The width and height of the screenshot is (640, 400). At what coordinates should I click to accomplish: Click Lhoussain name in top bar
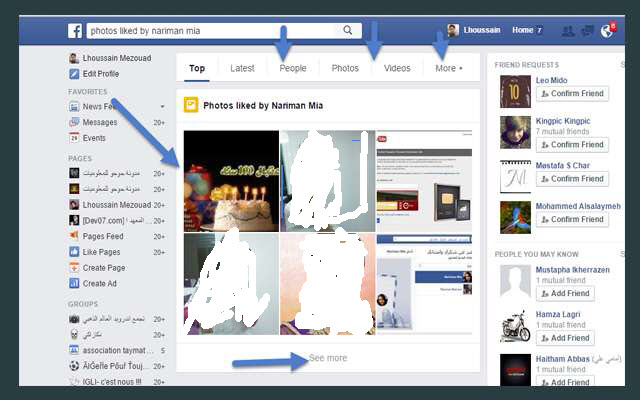pyautogui.click(x=482, y=30)
